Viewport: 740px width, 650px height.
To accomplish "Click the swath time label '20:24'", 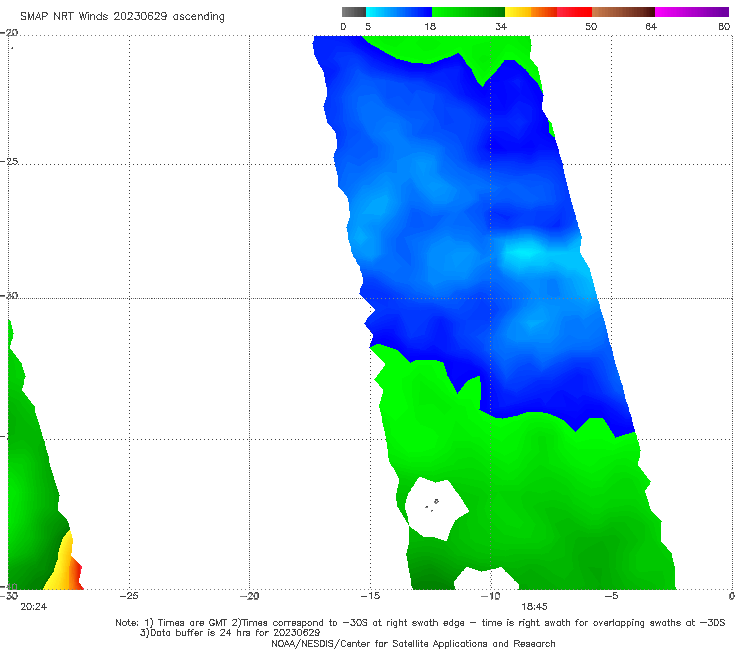I will pos(34,607).
